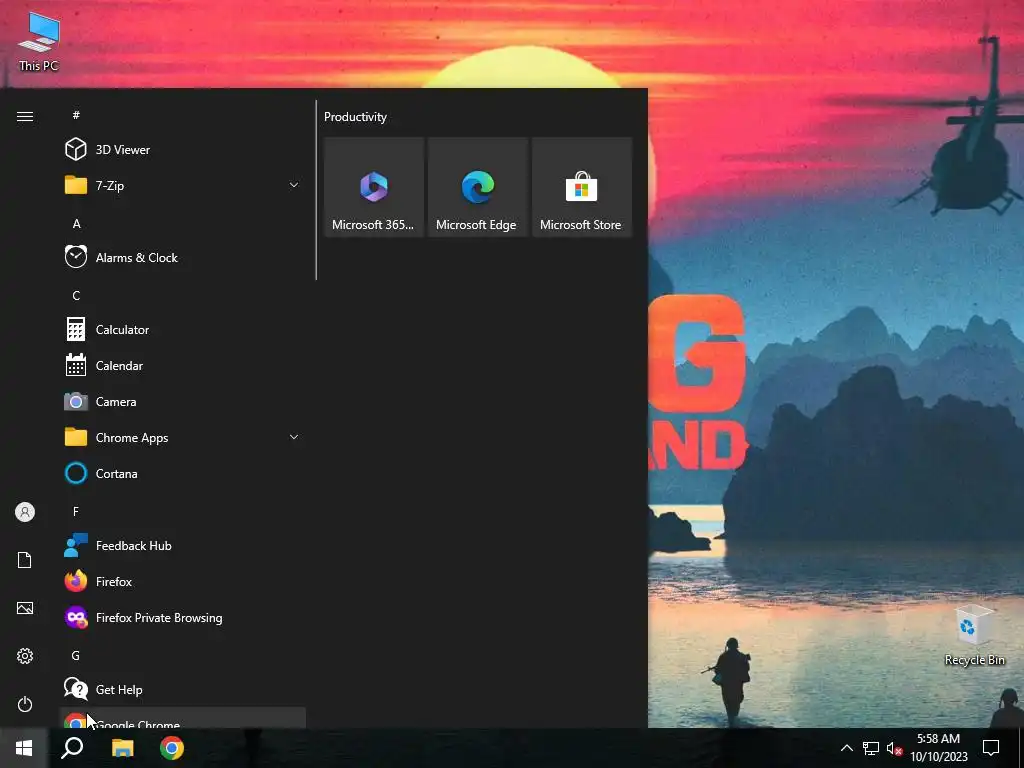This screenshot has width=1024, height=768.
Task: Click the Productivity group header
Action: coord(355,117)
